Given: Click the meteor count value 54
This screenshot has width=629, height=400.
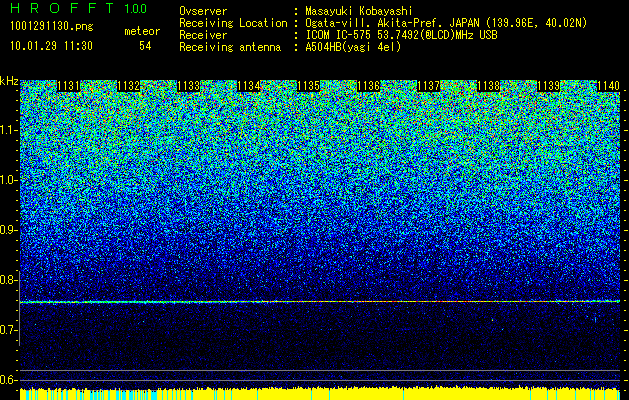Looking at the screenshot, I should tap(145, 46).
